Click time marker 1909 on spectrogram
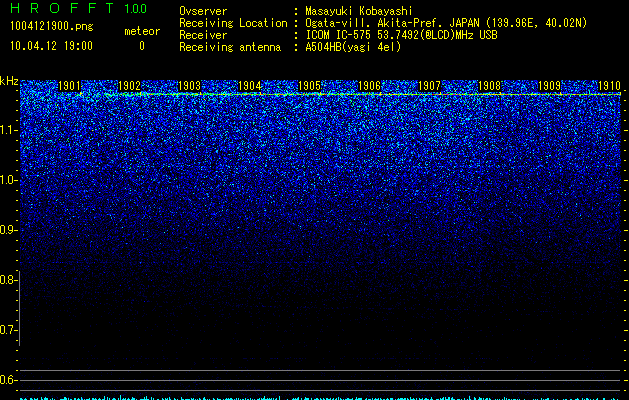629x400 pixels. (549, 86)
